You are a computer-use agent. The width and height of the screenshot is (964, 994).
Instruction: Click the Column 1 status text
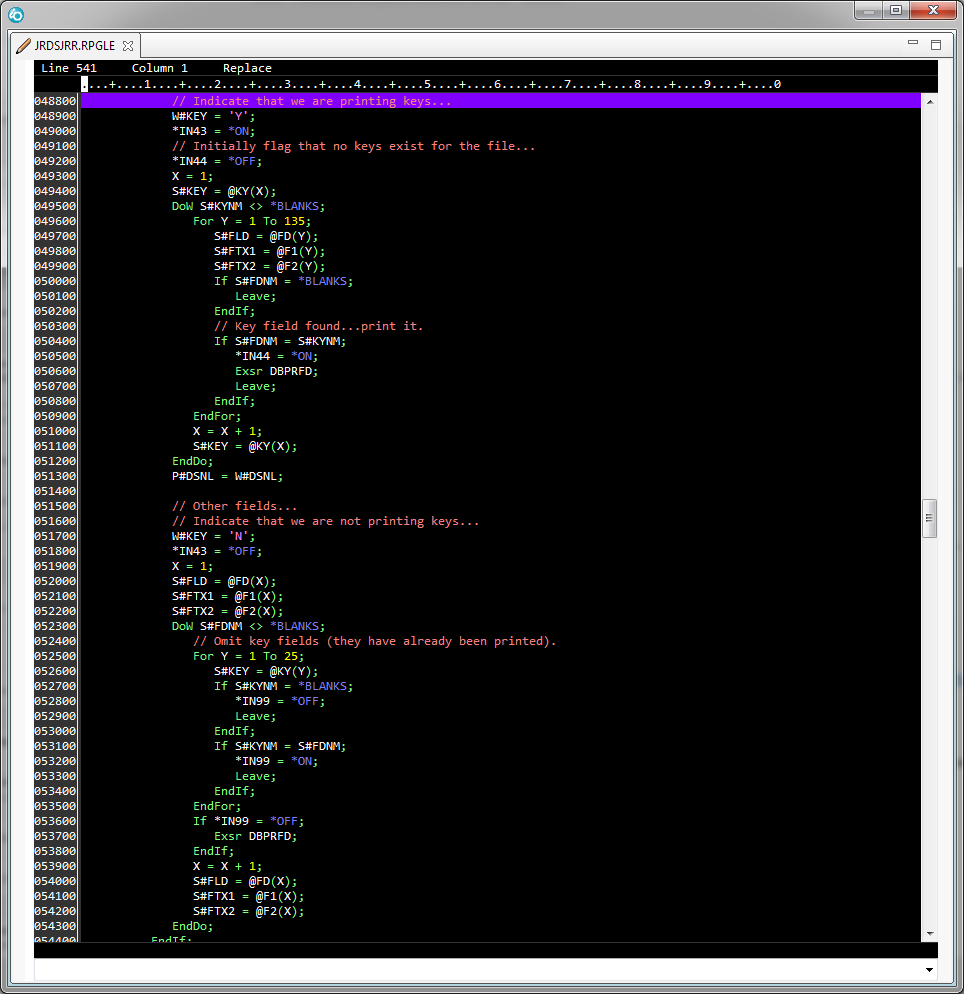pos(159,68)
